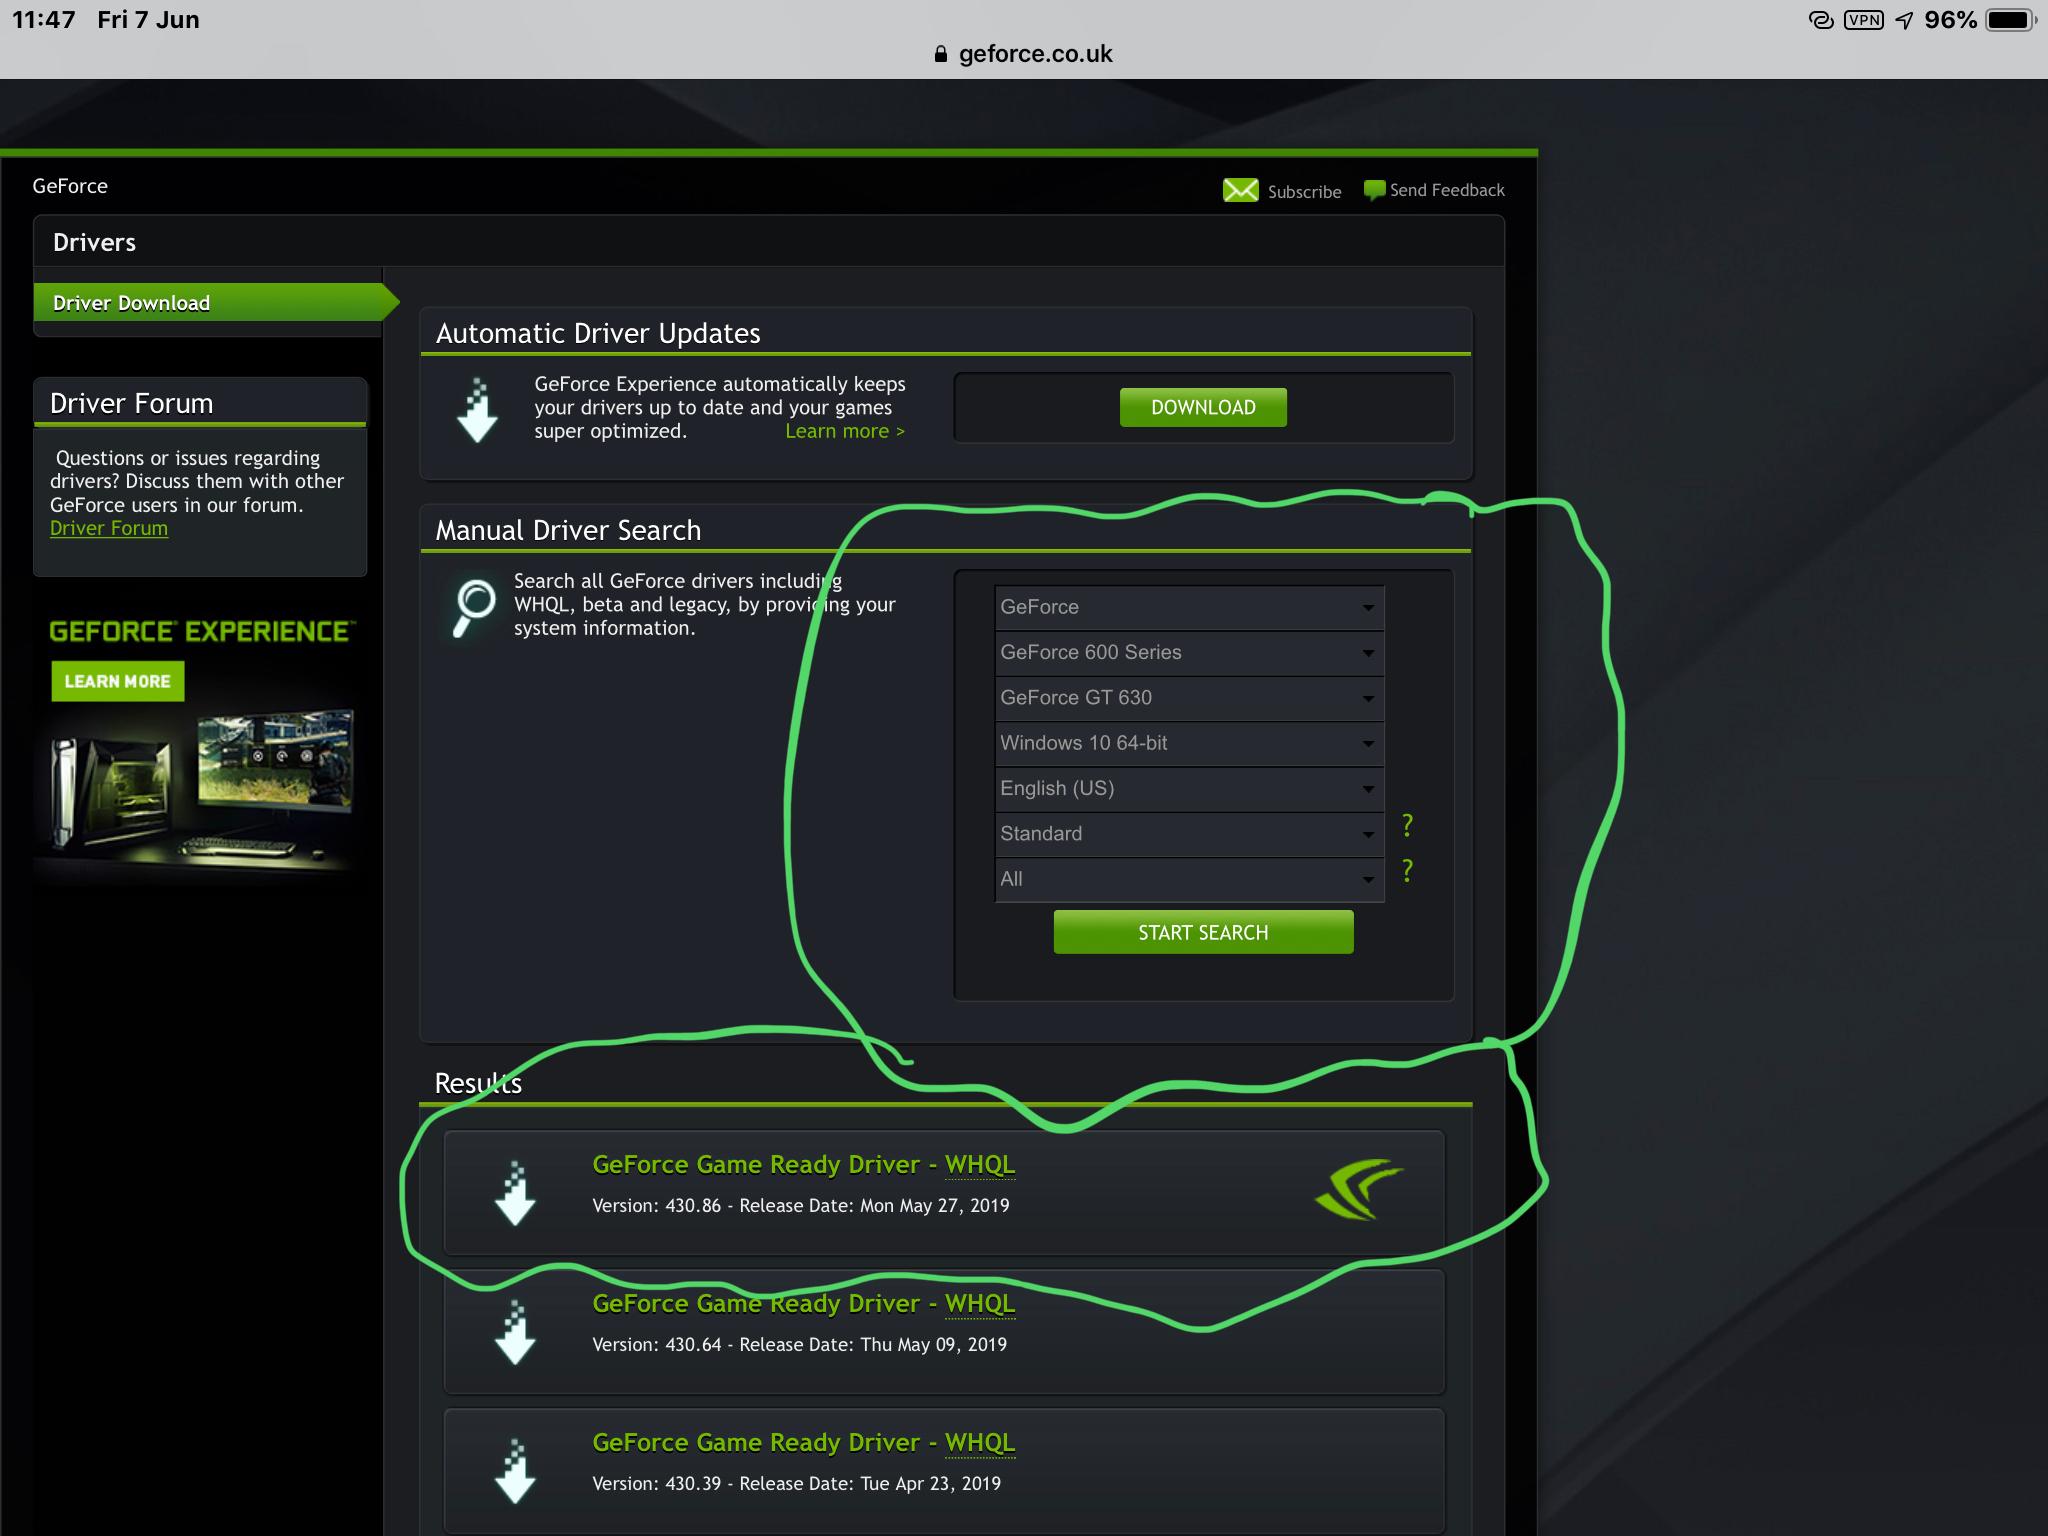Click download arrow icon for driver version 430.86
Viewport: 2048px width, 1536px height.
[x=515, y=1193]
